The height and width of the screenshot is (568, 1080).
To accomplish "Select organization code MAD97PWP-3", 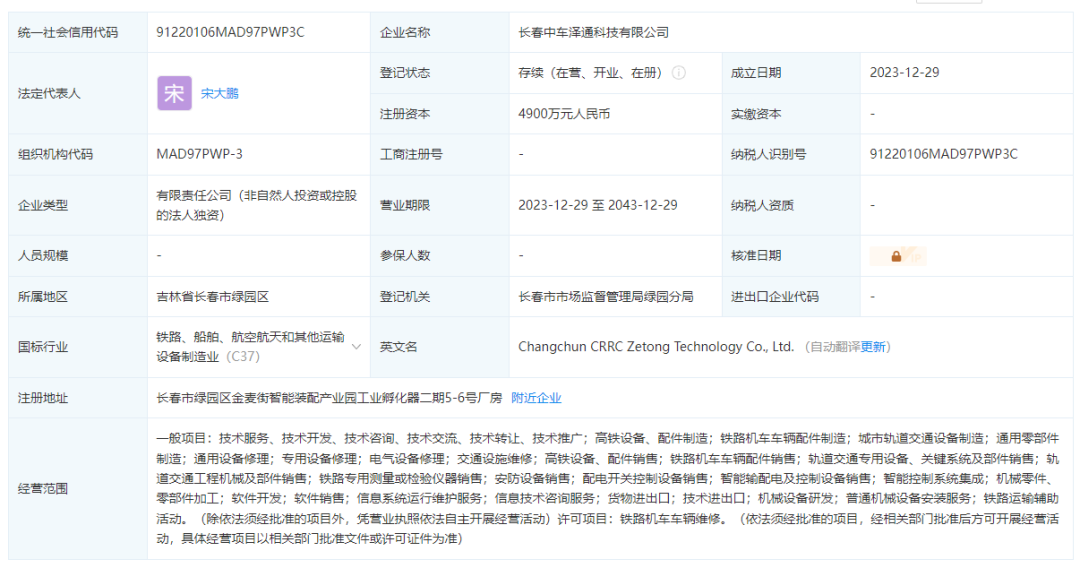I will point(199,154).
